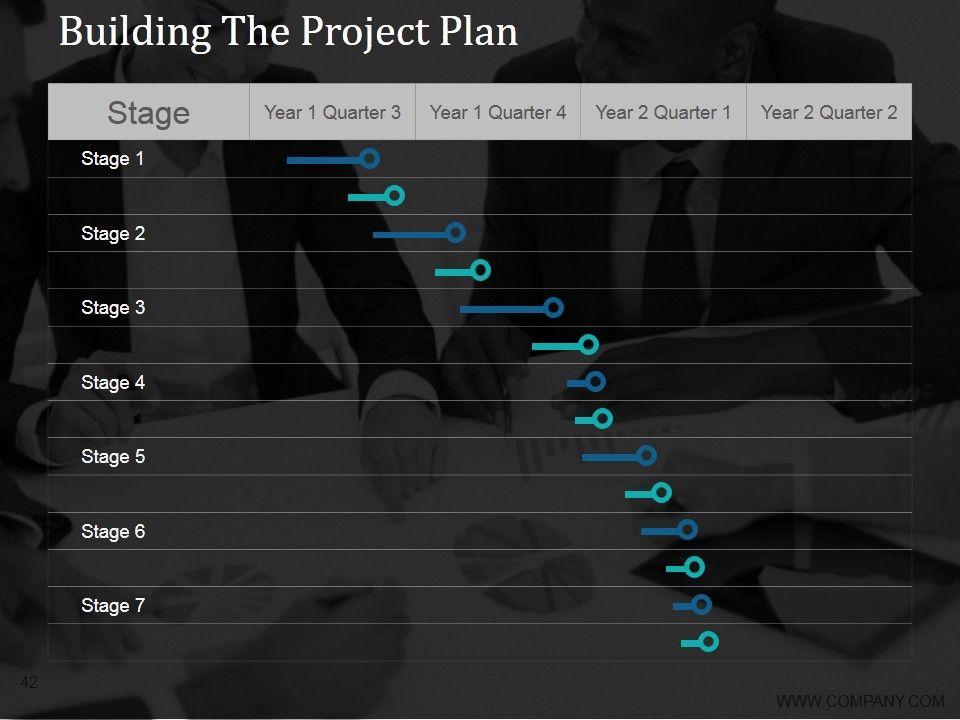Viewport: 960px width, 720px height.
Task: Click the Stage column header
Action: 148,112
